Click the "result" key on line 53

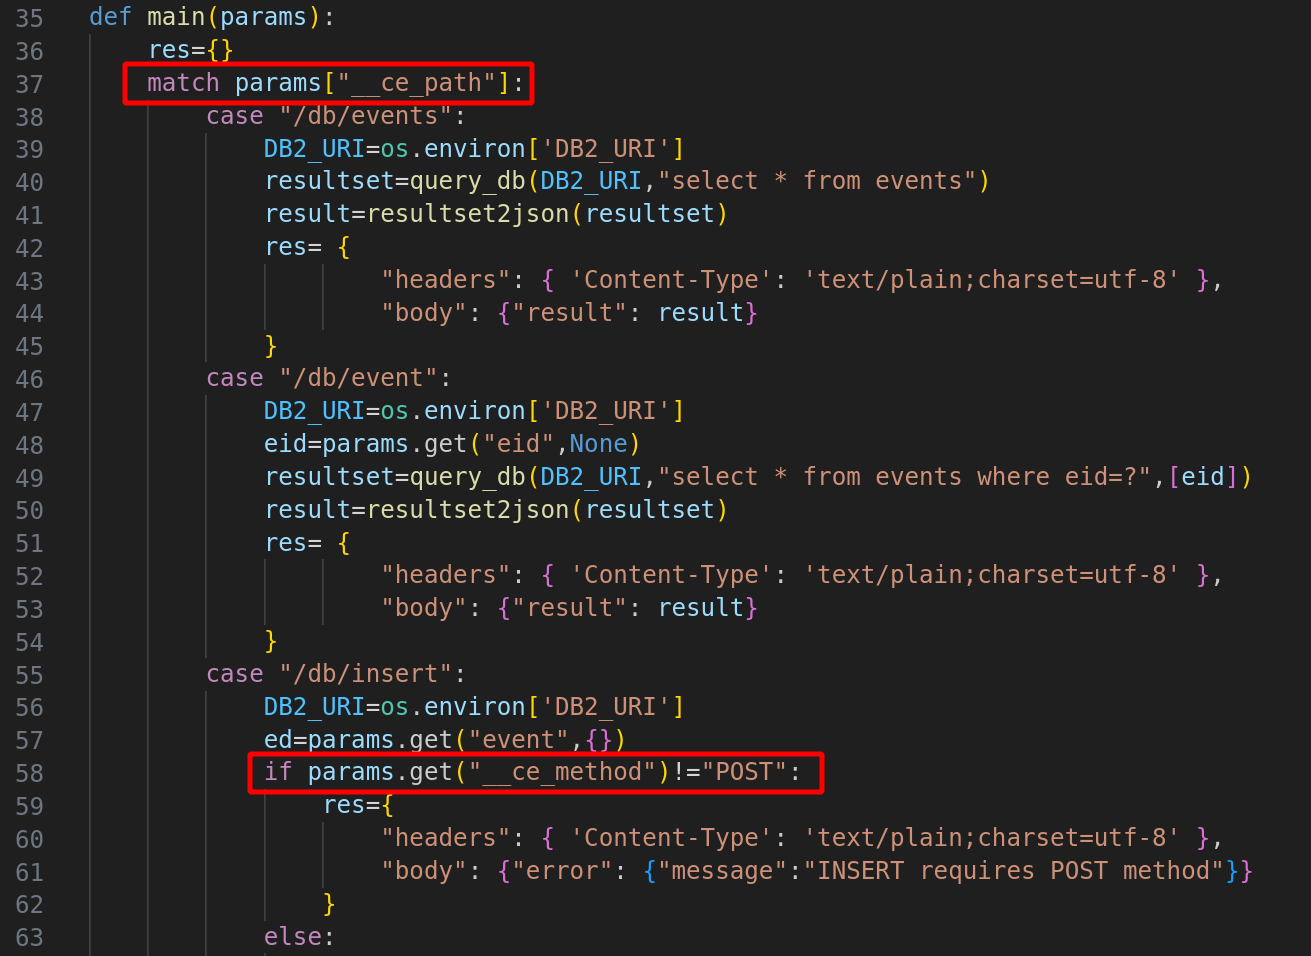click(x=570, y=608)
